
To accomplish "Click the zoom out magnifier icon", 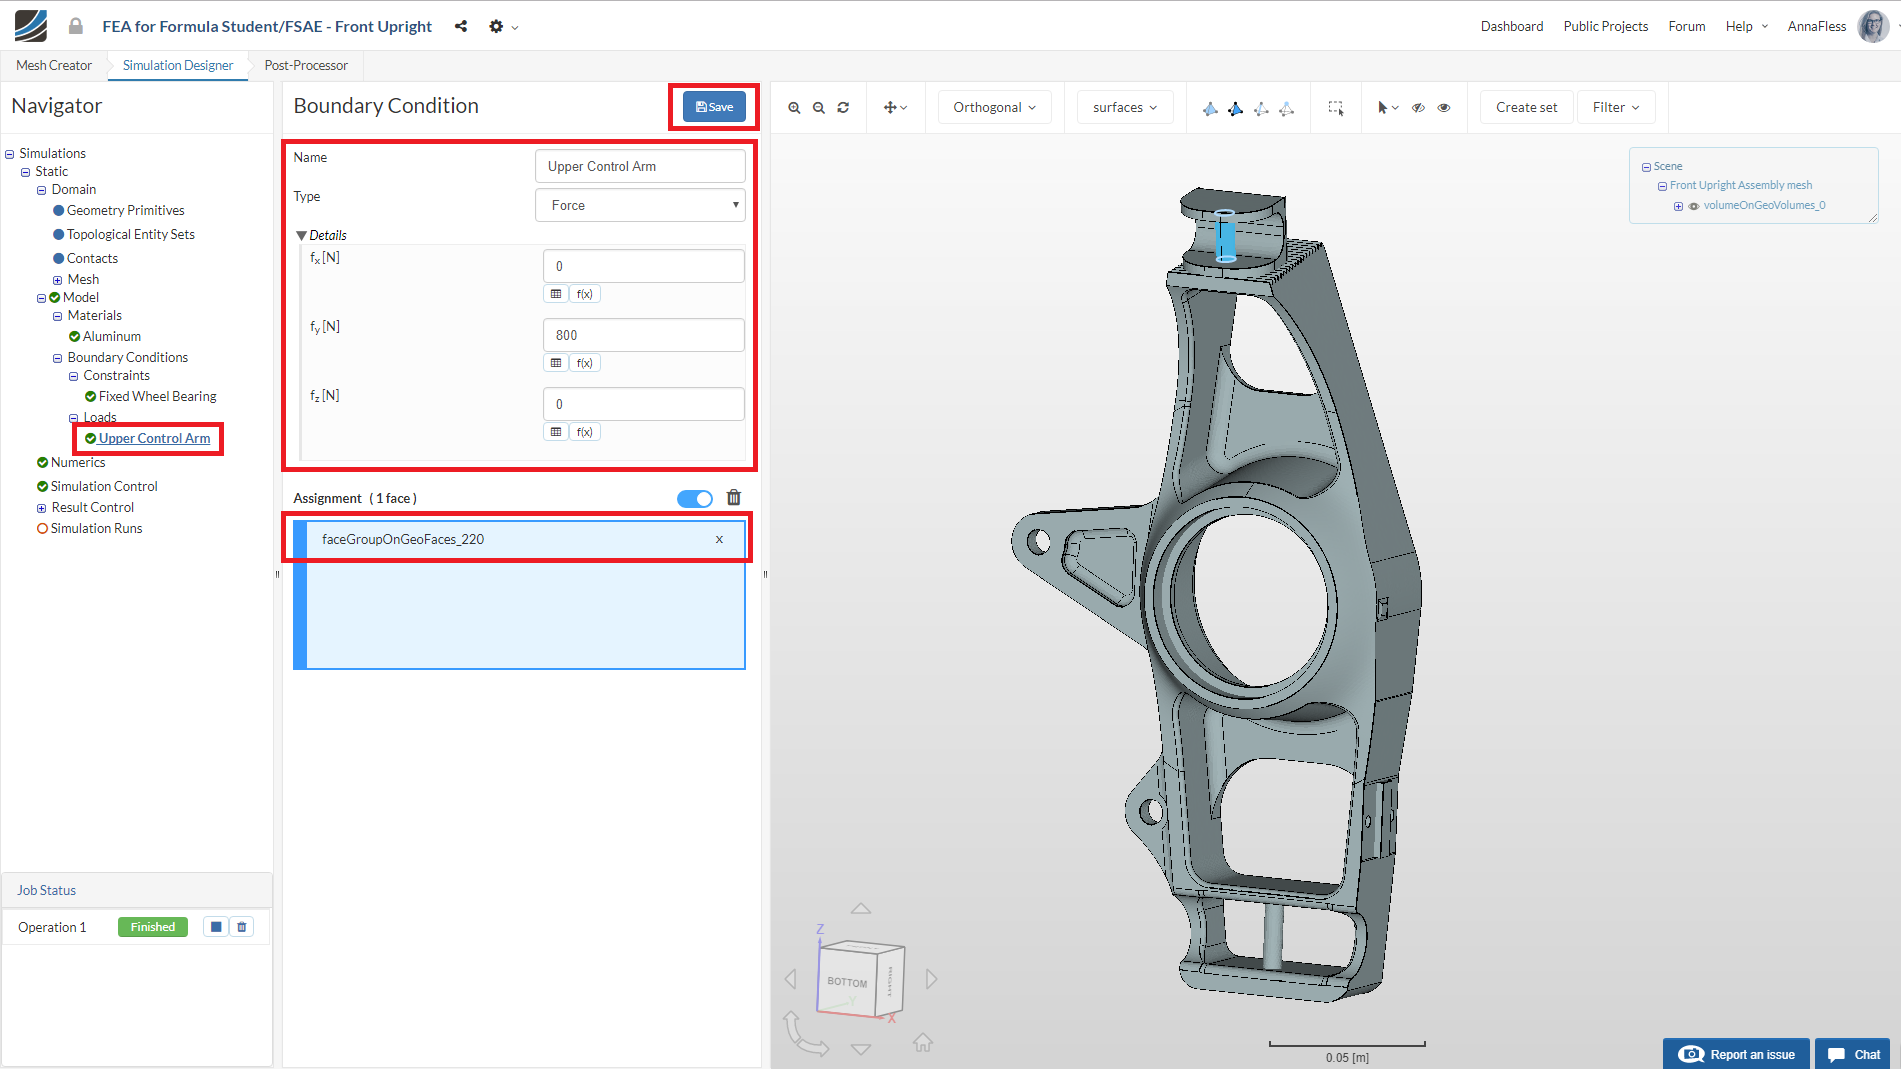I will pyautogui.click(x=819, y=108).
